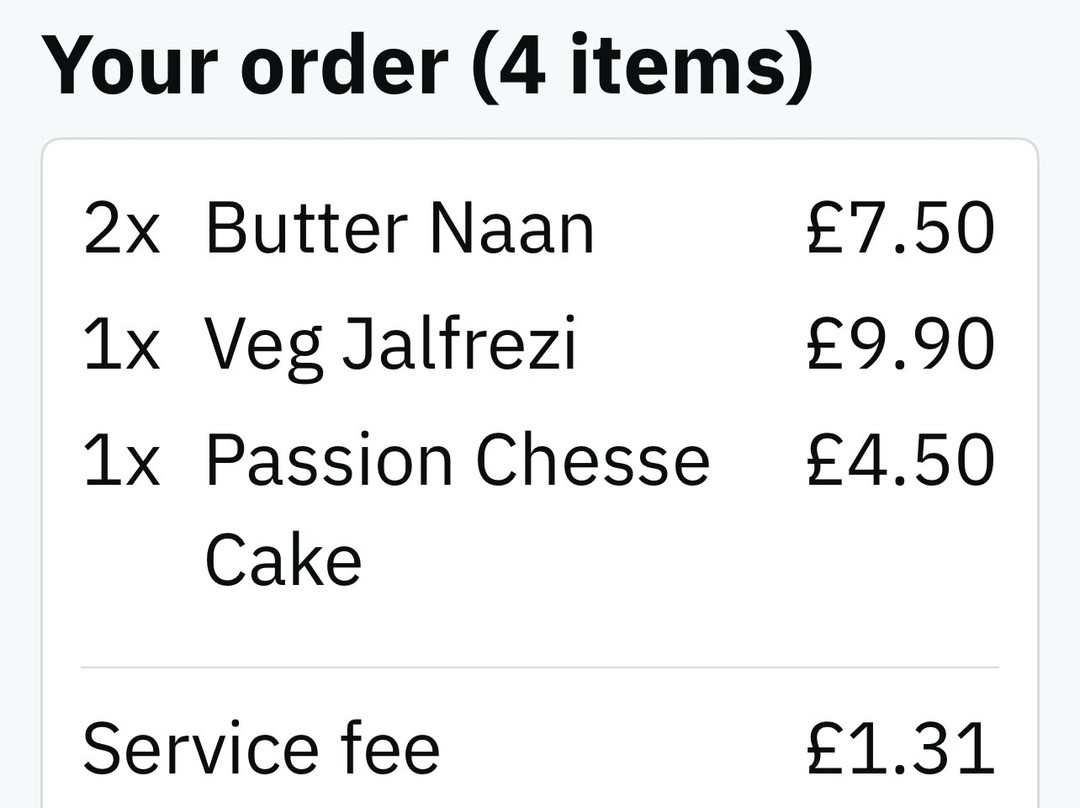Select the word "order" in the heading

point(347,65)
